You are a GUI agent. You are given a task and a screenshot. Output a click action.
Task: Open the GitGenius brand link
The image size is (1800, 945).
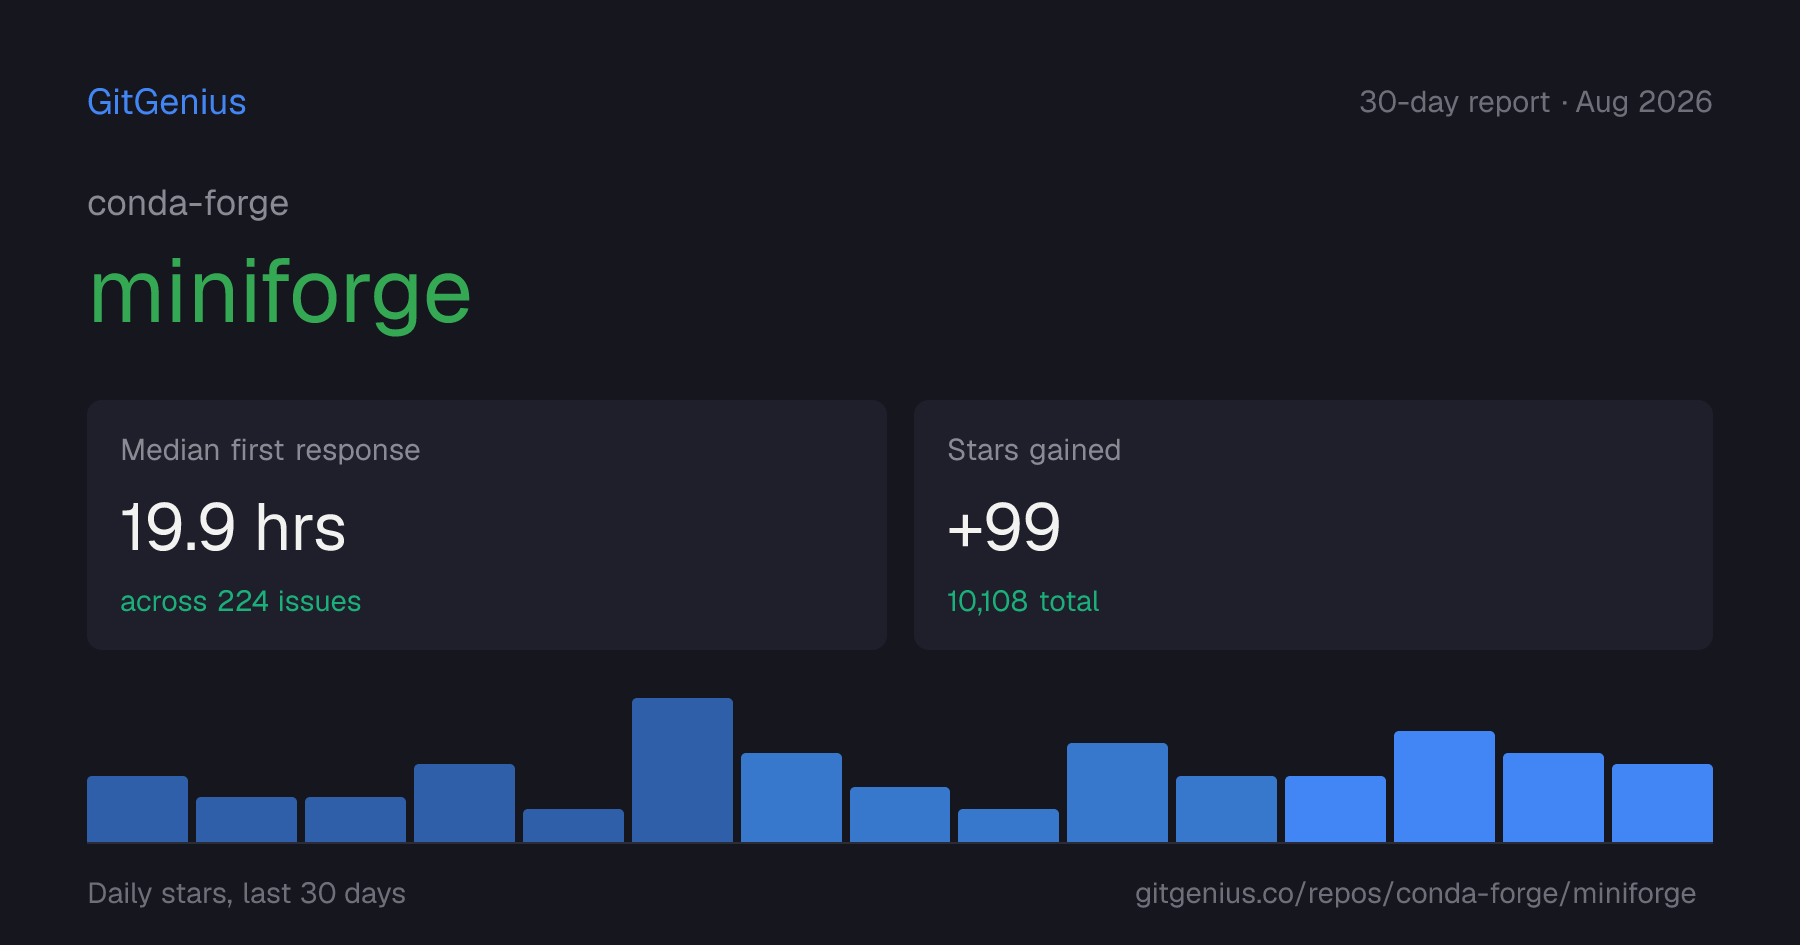(167, 102)
